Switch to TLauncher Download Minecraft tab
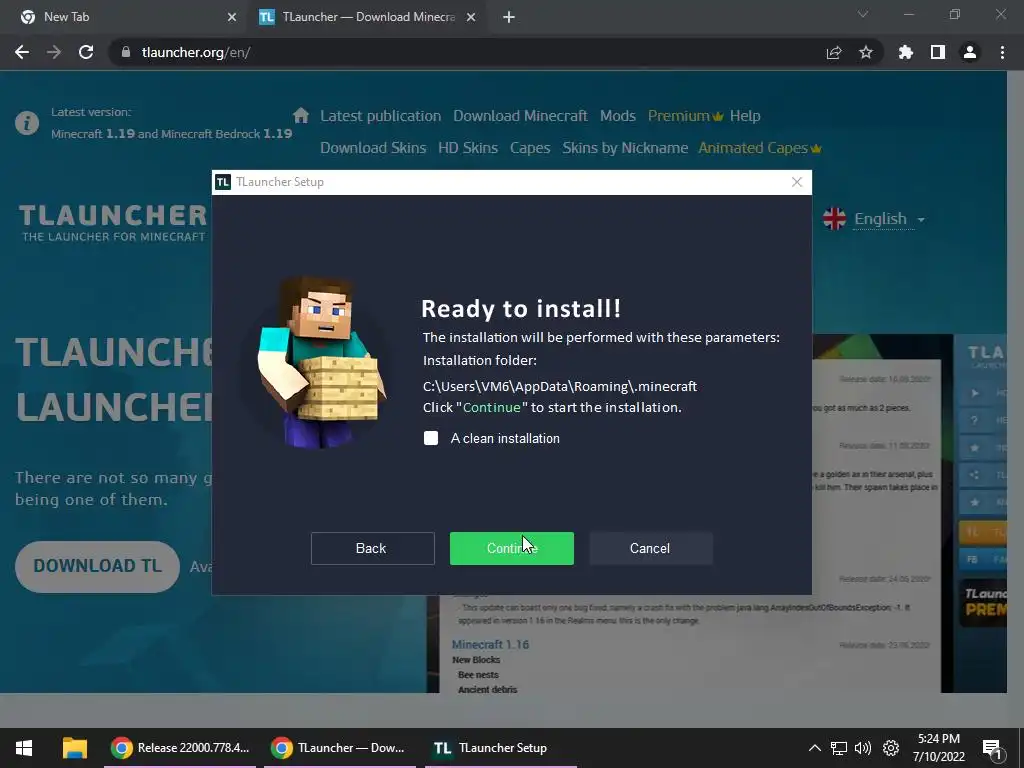 coord(368,17)
